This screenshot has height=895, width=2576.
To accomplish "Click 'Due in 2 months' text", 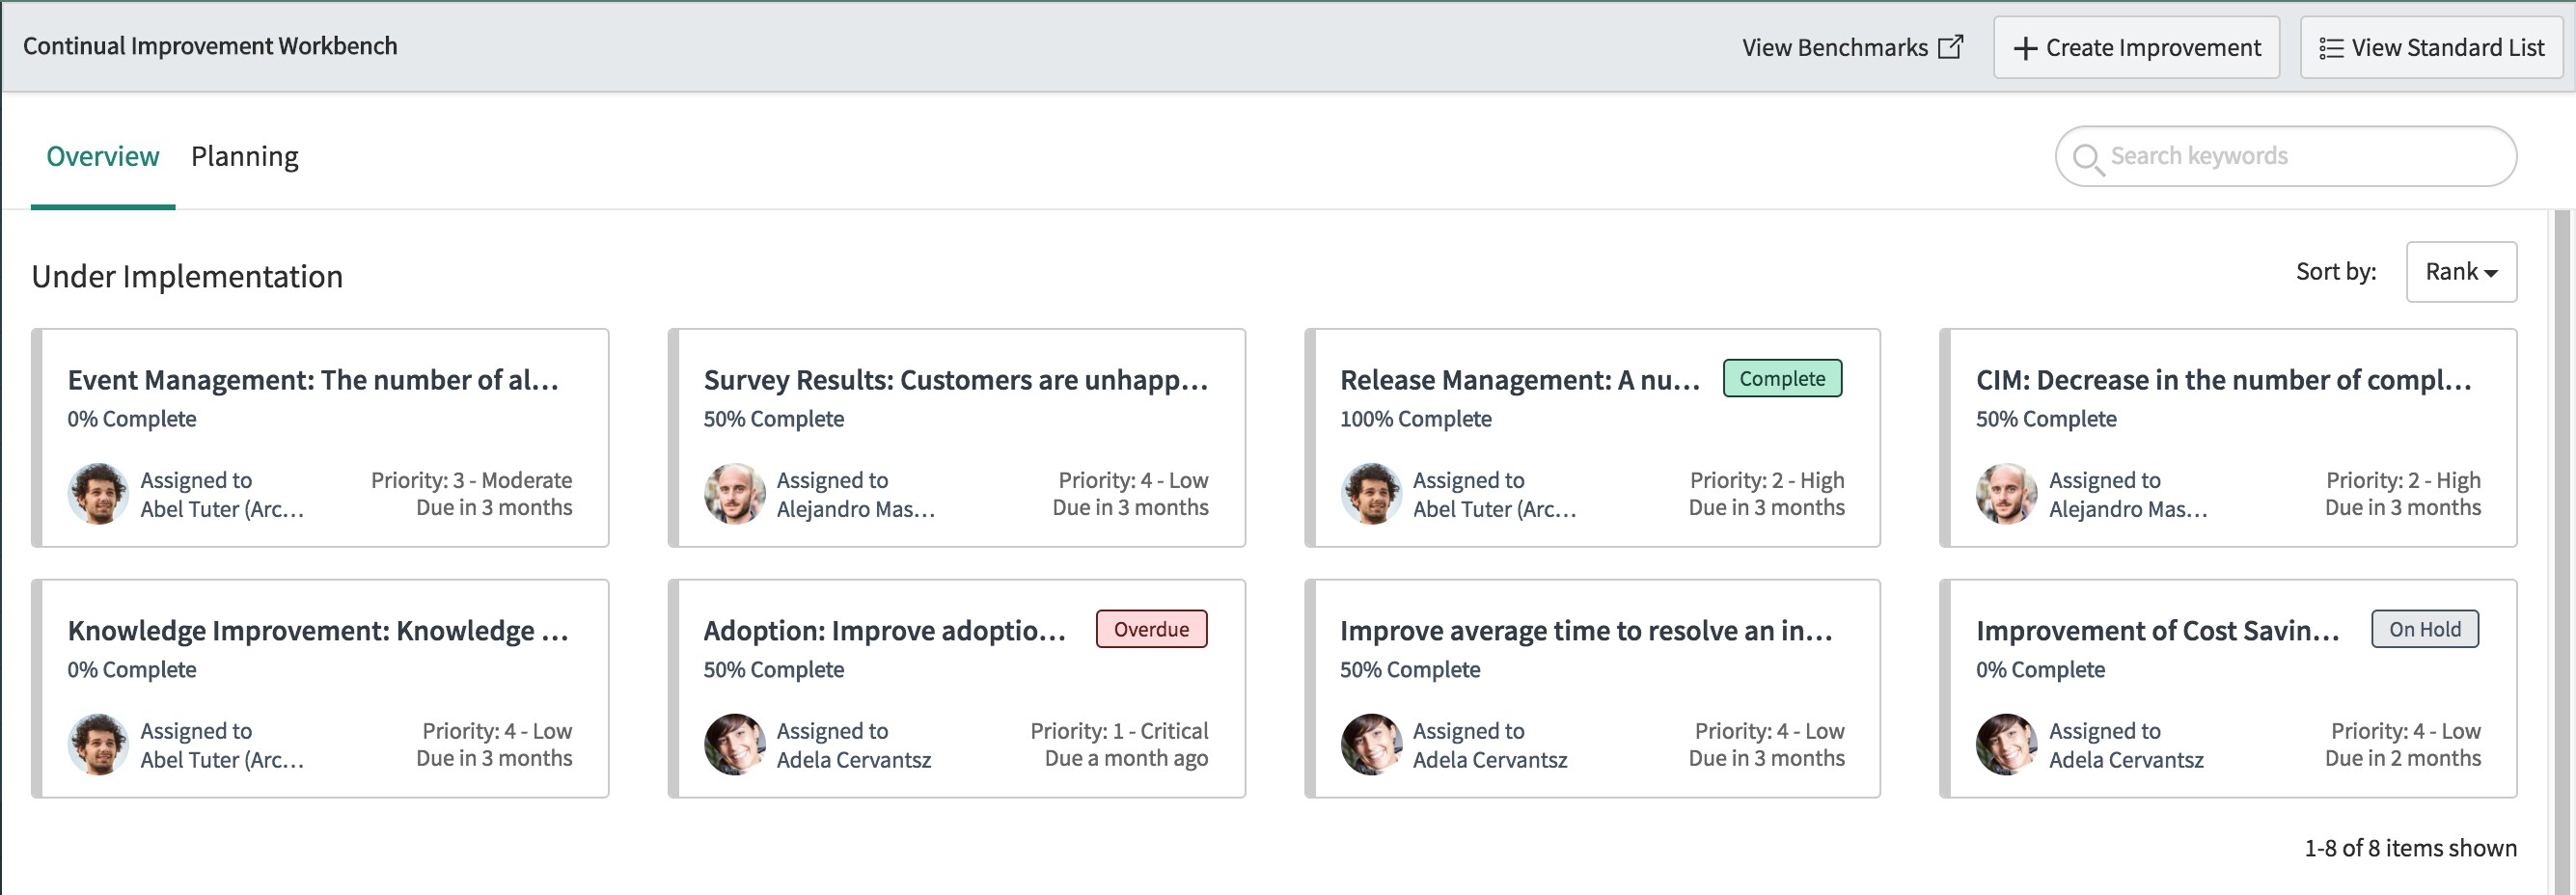I will point(2403,758).
